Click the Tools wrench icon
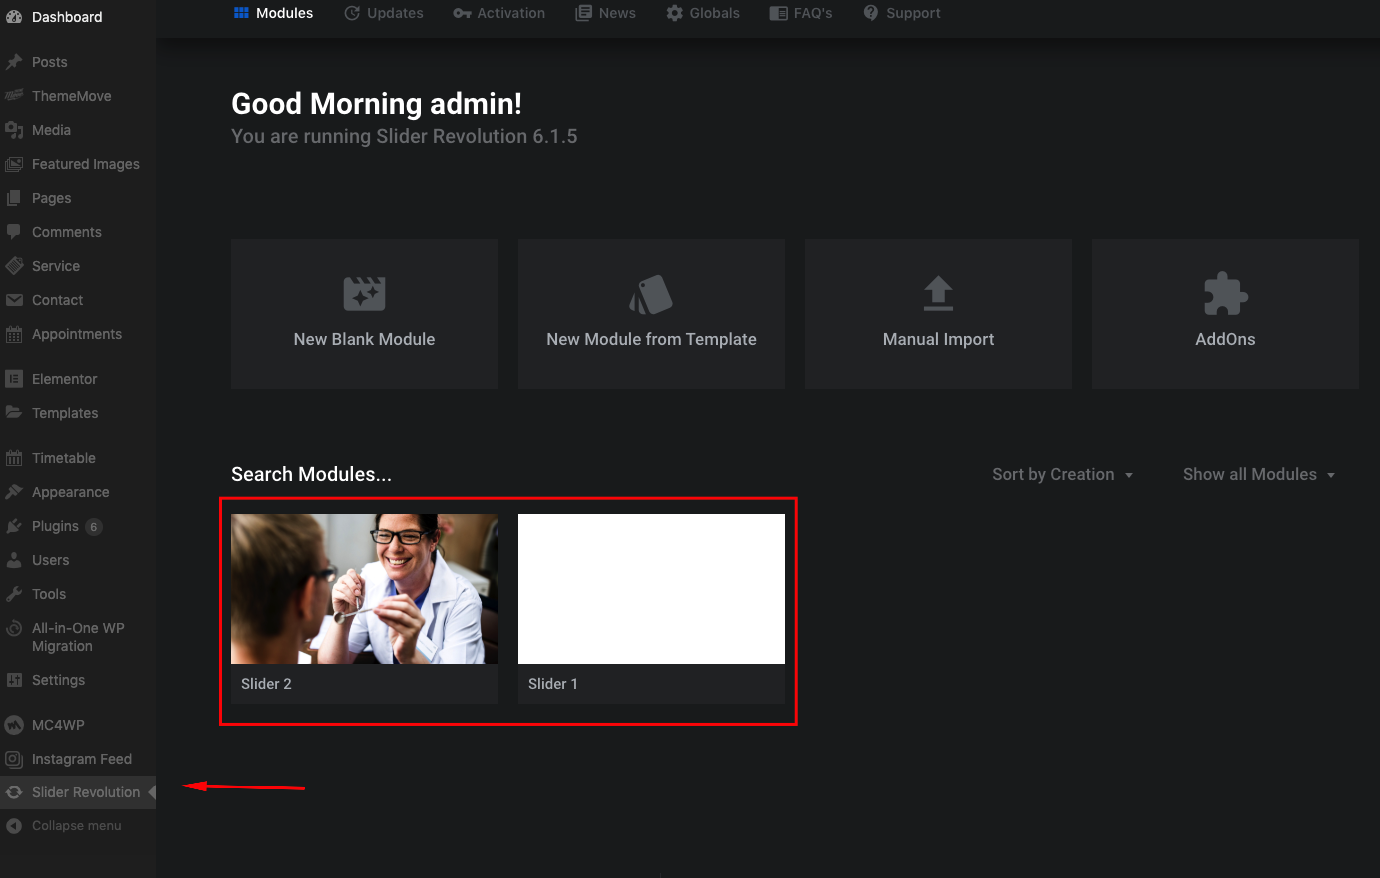1380x878 pixels. pos(14,594)
